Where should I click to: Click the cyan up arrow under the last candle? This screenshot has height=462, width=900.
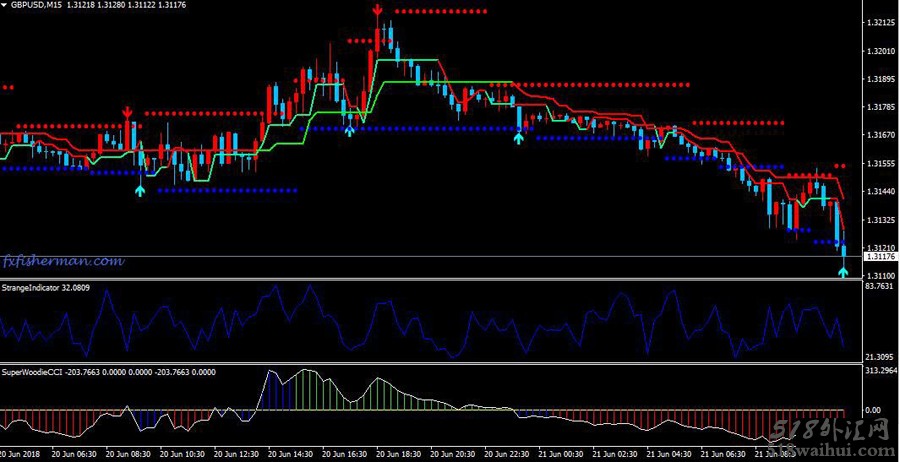click(x=843, y=271)
